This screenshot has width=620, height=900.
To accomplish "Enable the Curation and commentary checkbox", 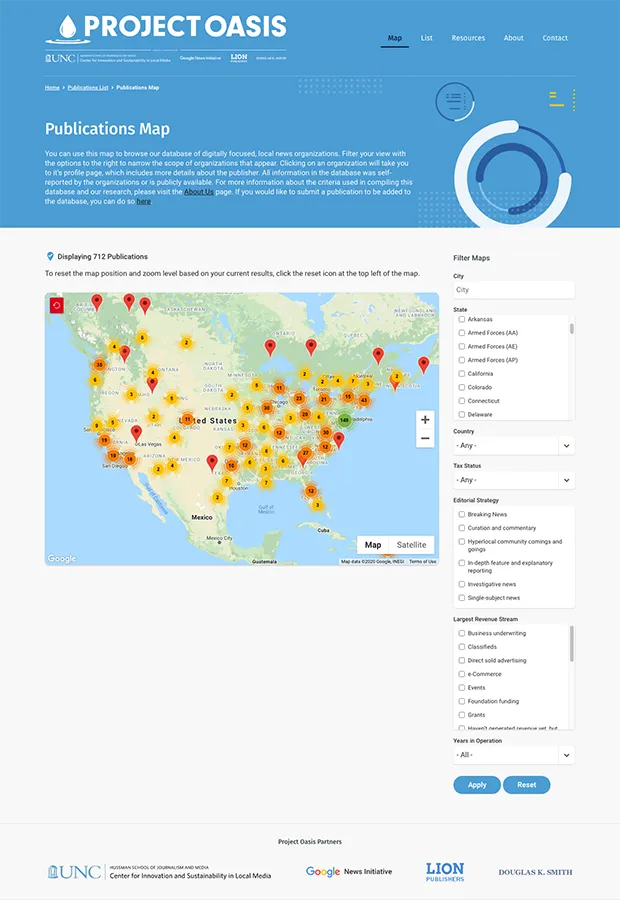I will (x=462, y=528).
